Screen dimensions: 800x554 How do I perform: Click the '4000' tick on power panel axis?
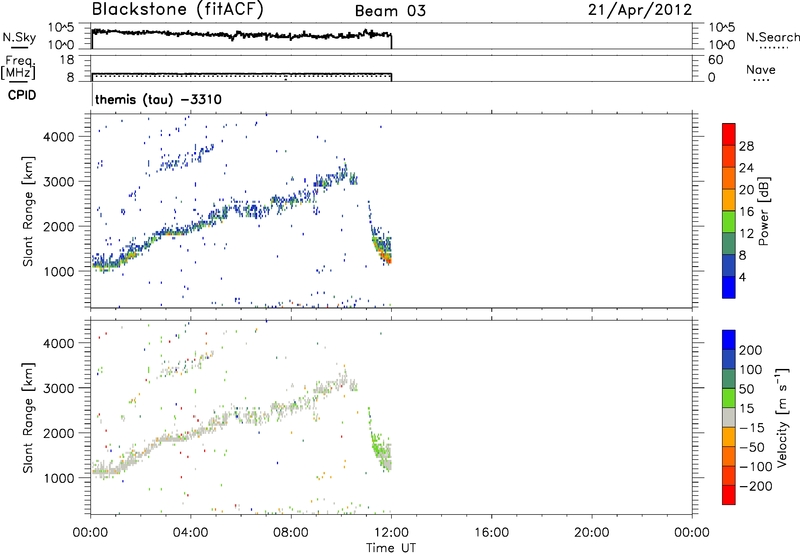[x=58, y=137]
